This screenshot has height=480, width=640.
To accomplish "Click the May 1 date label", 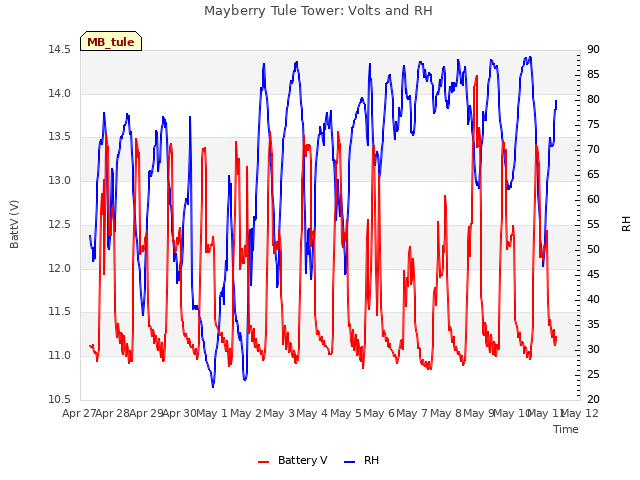I will click(211, 413).
